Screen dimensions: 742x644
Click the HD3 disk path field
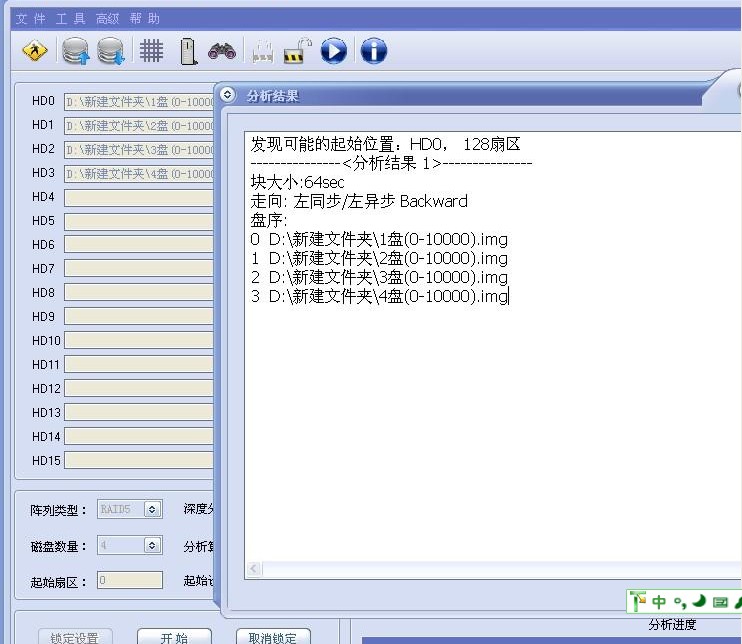coord(139,174)
